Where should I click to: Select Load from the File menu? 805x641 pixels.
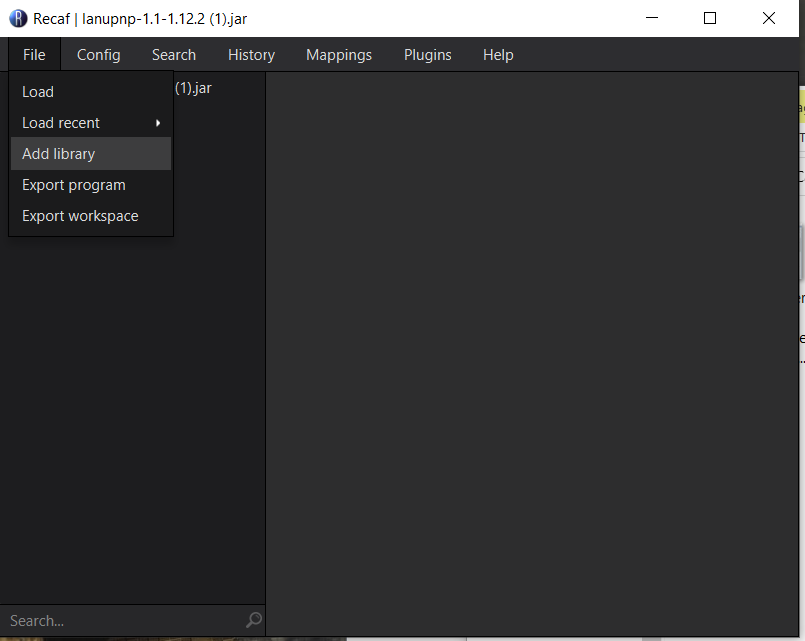click(x=38, y=91)
